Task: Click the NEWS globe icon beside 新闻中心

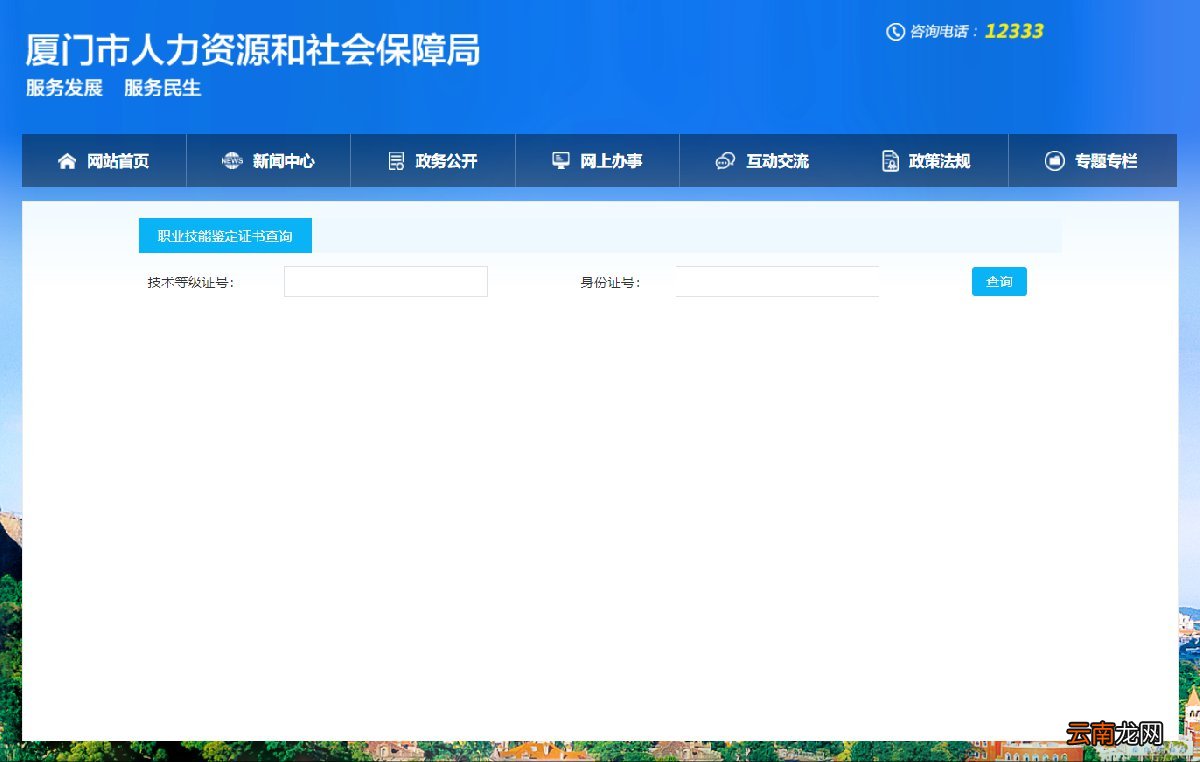Action: 232,161
